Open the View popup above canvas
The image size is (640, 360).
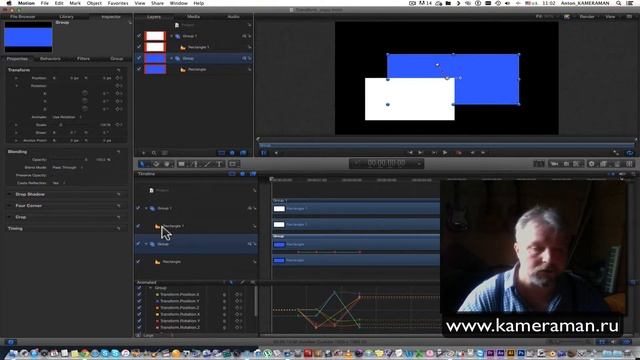coord(610,17)
